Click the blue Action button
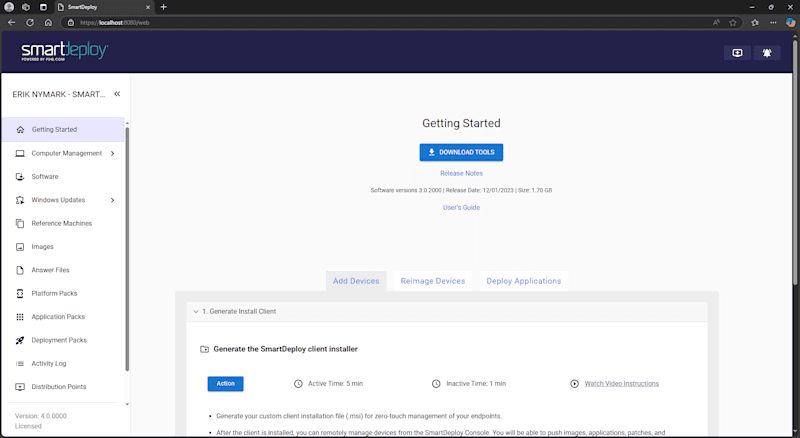 click(226, 384)
